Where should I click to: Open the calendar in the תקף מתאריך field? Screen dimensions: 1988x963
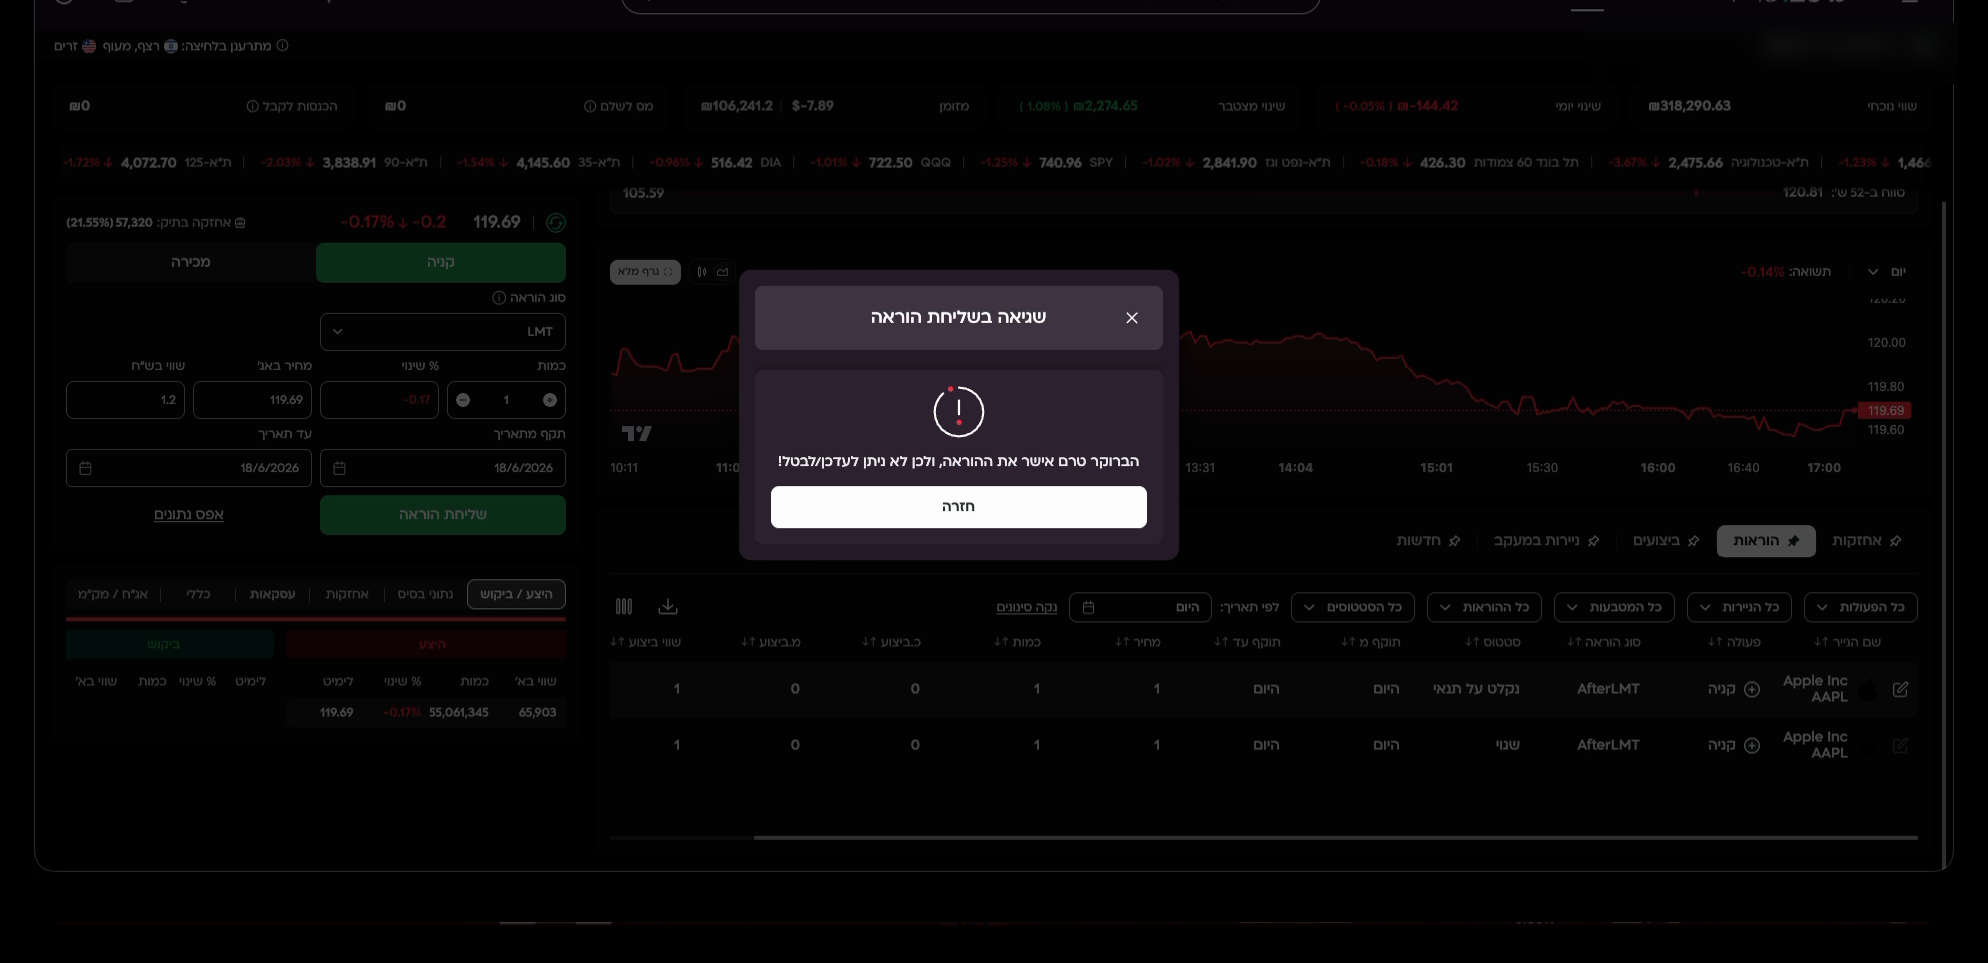pos(339,468)
